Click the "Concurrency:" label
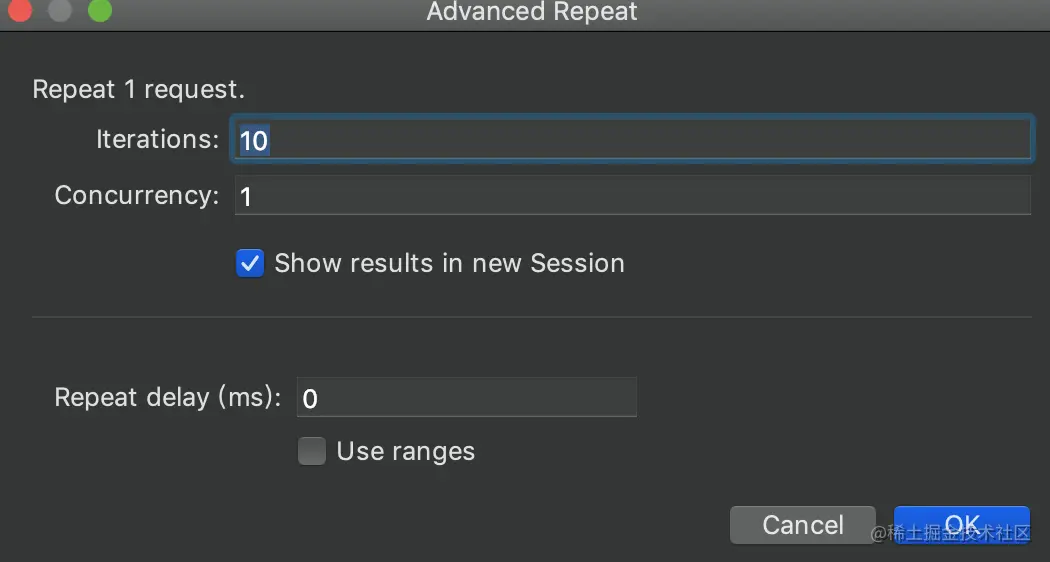 coord(137,195)
